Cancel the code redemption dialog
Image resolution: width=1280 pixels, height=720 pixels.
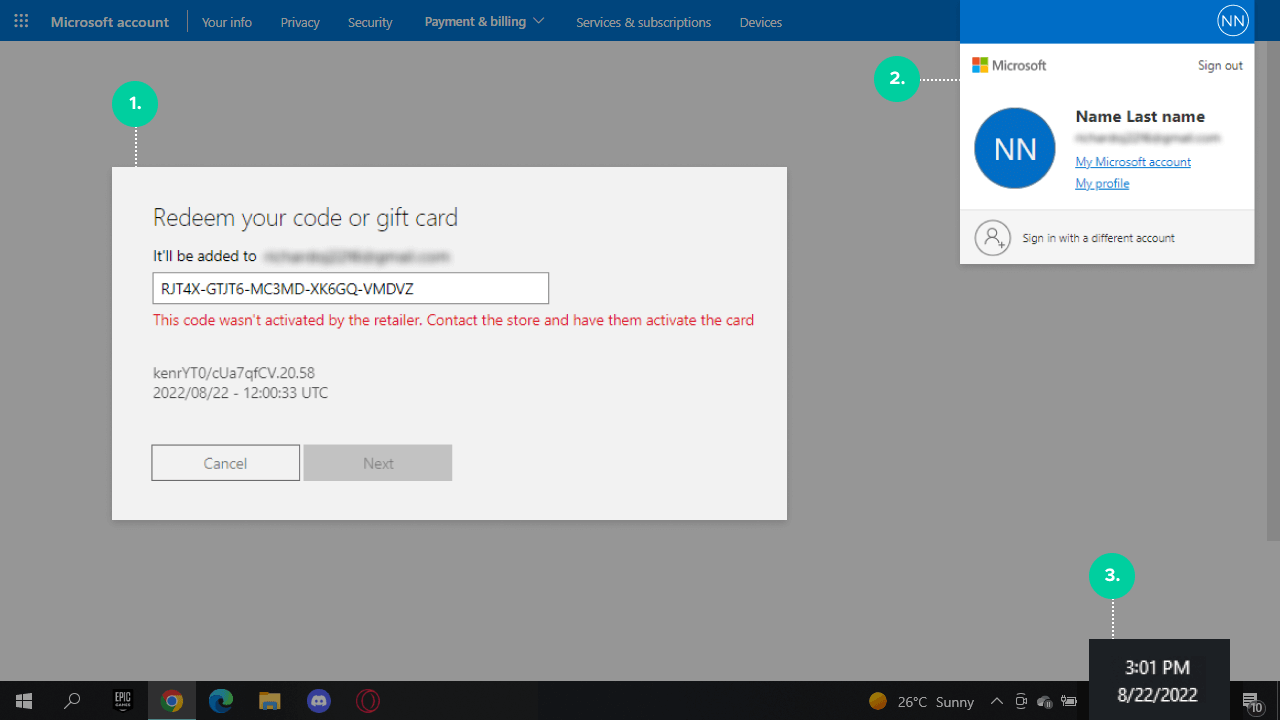pos(225,463)
